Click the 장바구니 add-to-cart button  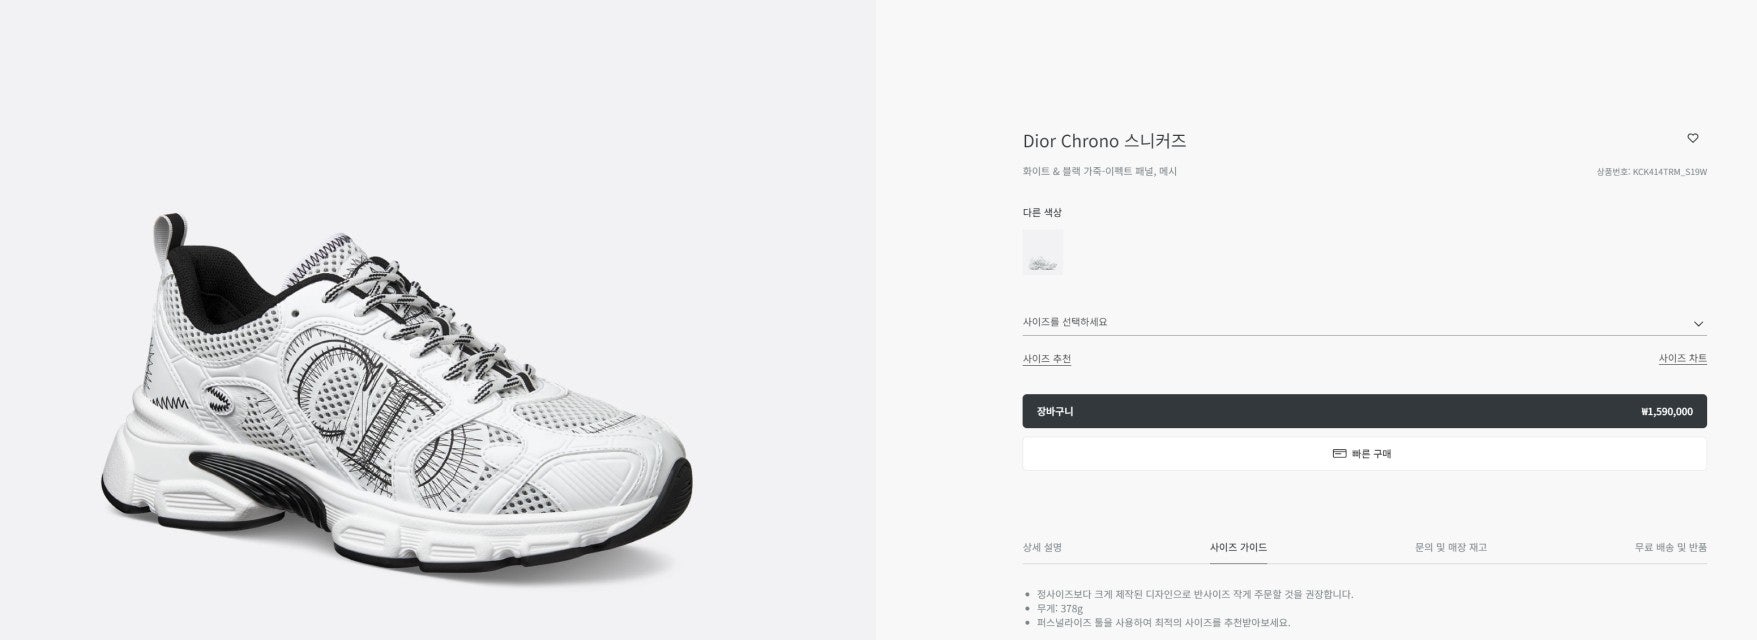point(1055,411)
